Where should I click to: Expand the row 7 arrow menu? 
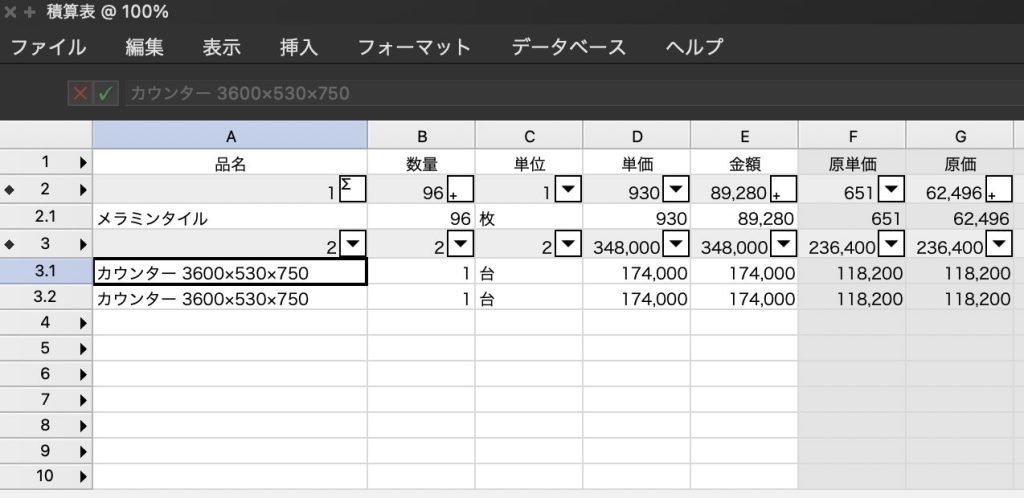pyautogui.click(x=84, y=399)
